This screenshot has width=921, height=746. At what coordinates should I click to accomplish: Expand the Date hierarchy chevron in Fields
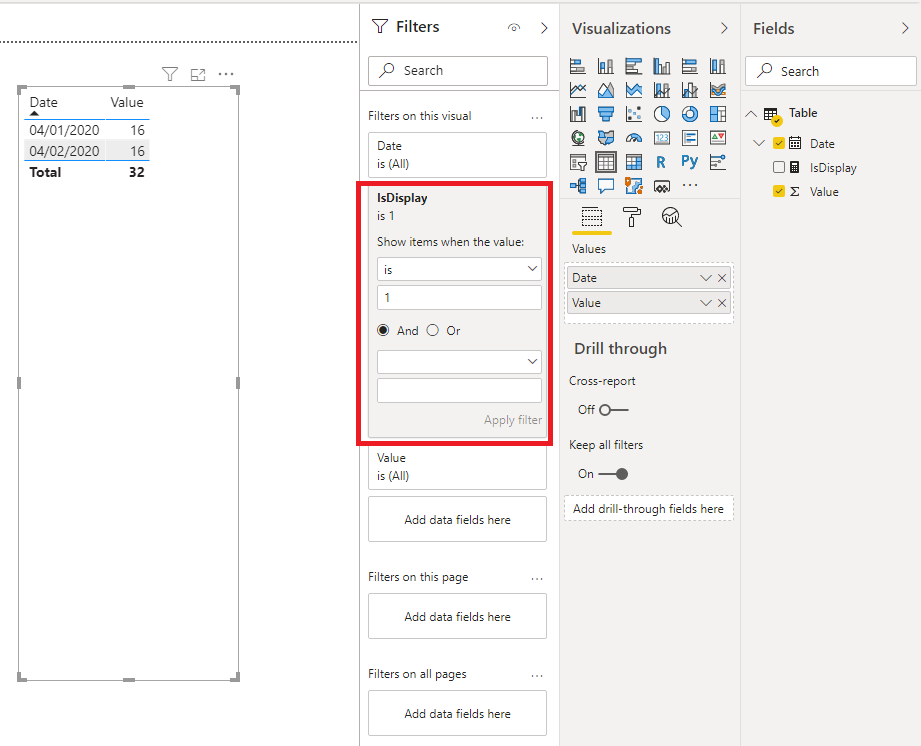tap(759, 143)
